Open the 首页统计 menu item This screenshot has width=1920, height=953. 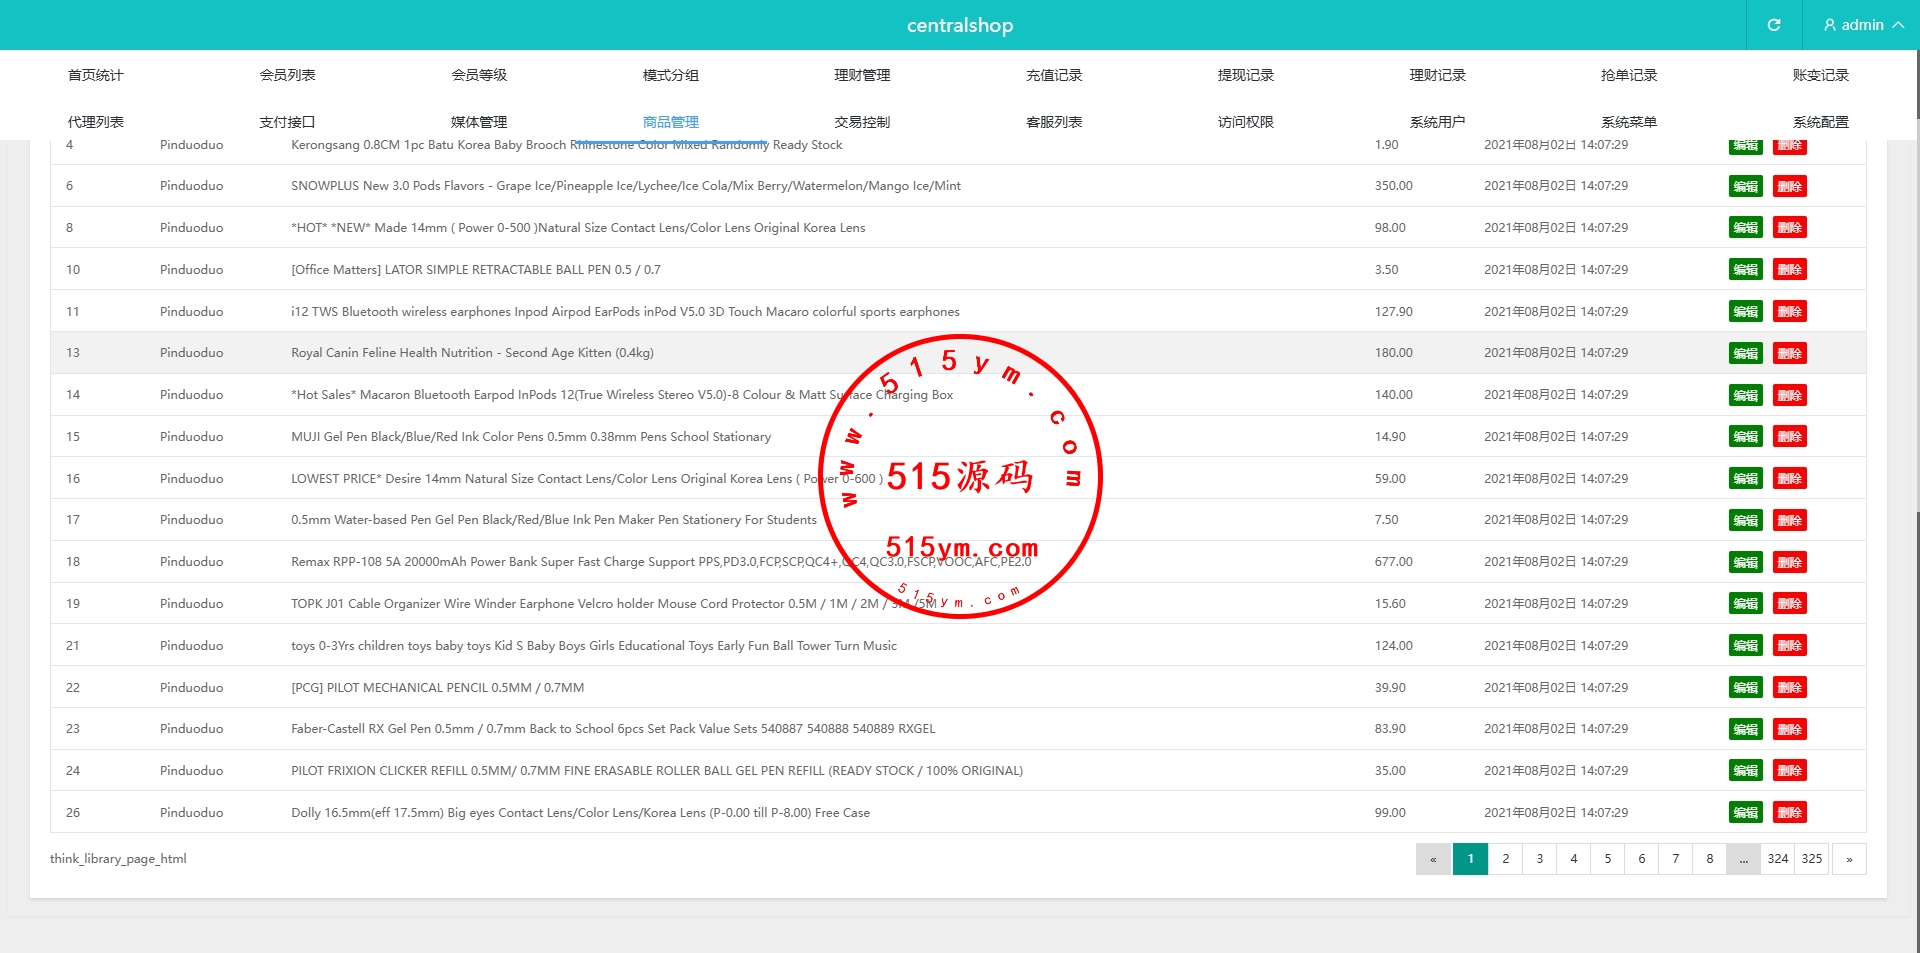click(95, 75)
